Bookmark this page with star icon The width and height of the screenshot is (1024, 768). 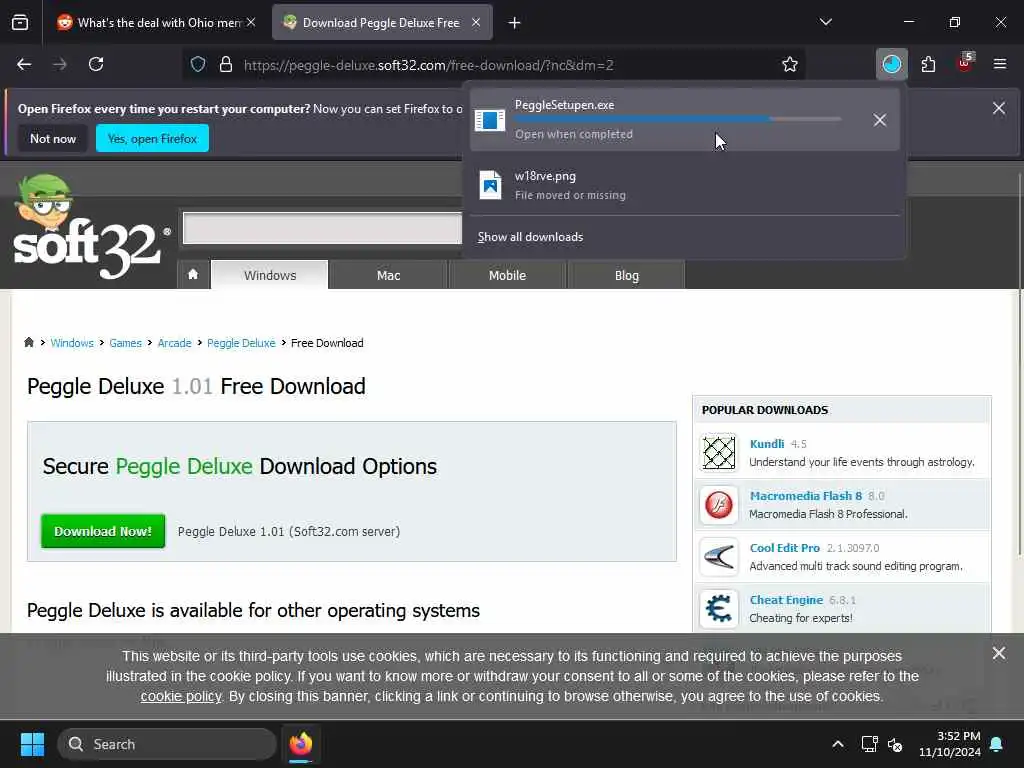pos(790,64)
